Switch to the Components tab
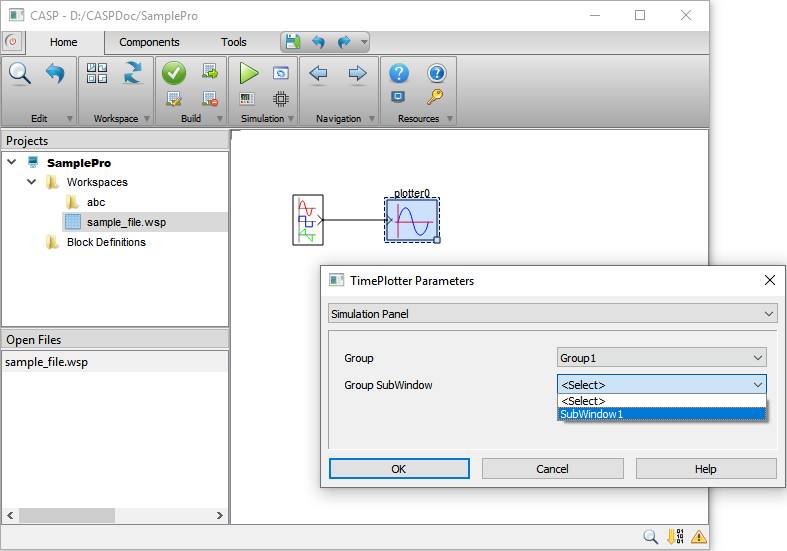The height and width of the screenshot is (551, 787). point(149,42)
